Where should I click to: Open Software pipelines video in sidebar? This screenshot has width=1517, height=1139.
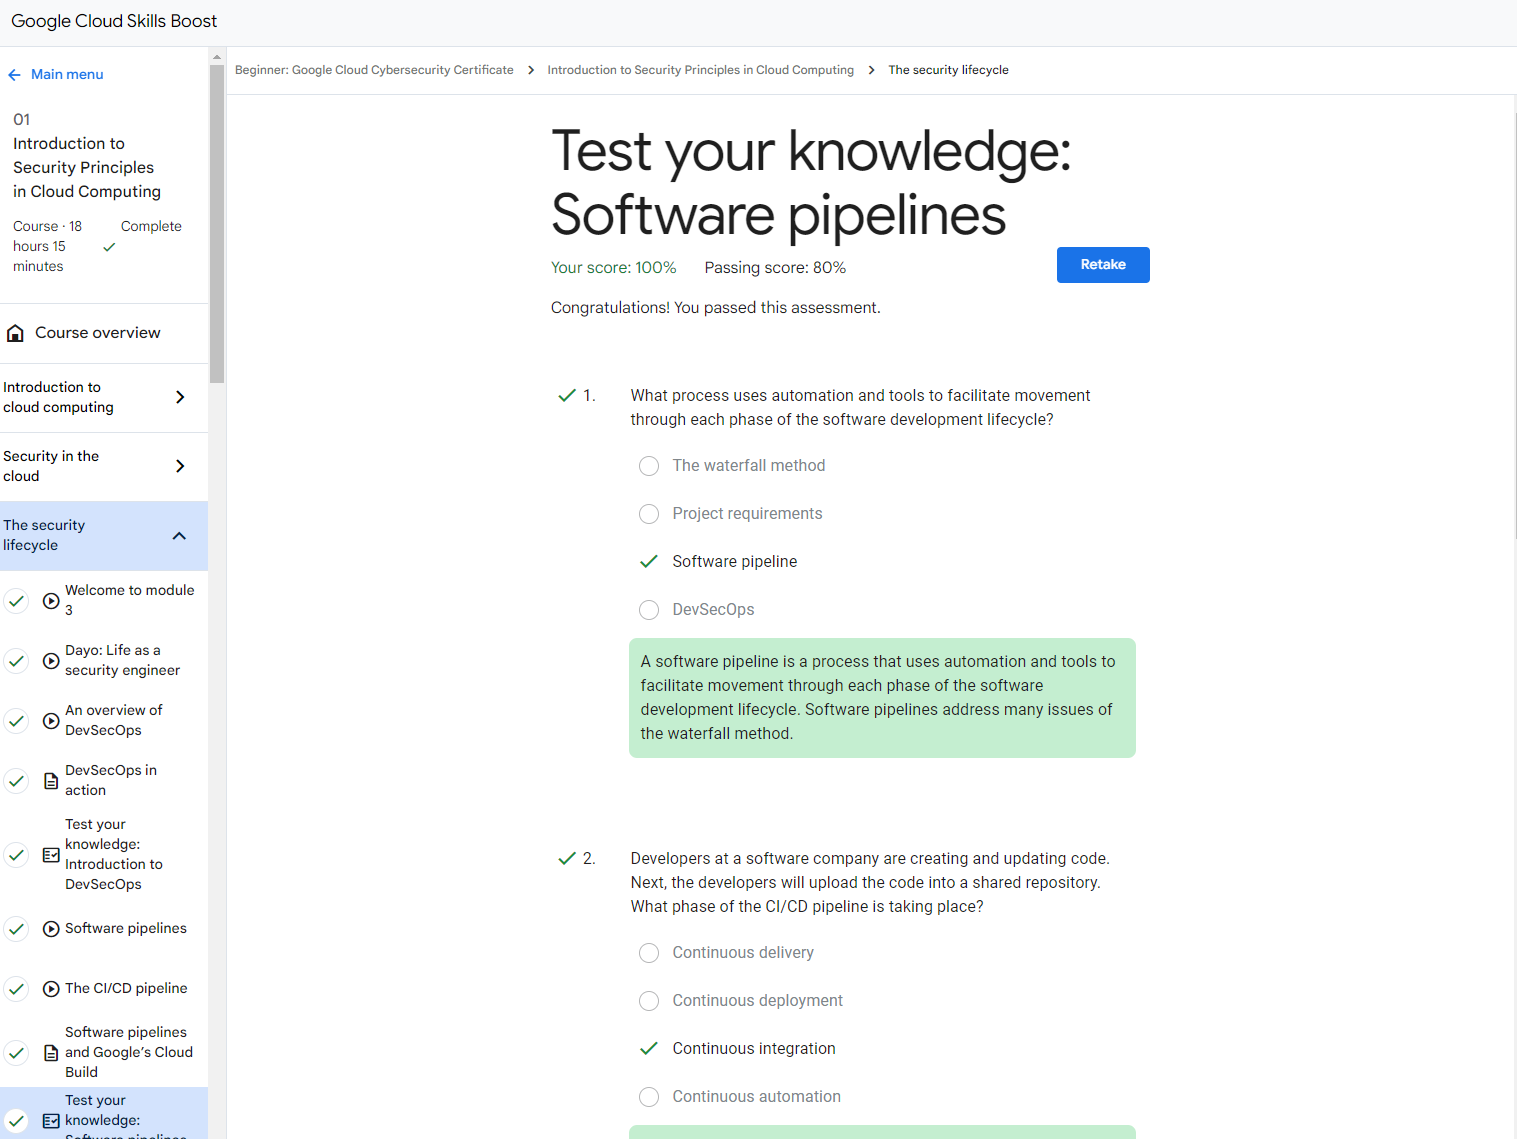pyautogui.click(x=126, y=929)
